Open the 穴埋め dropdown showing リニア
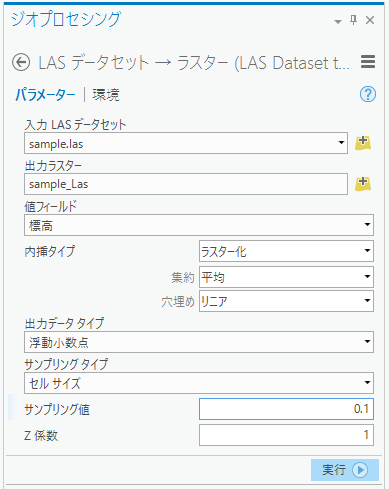The image size is (389, 489). (x=286, y=301)
